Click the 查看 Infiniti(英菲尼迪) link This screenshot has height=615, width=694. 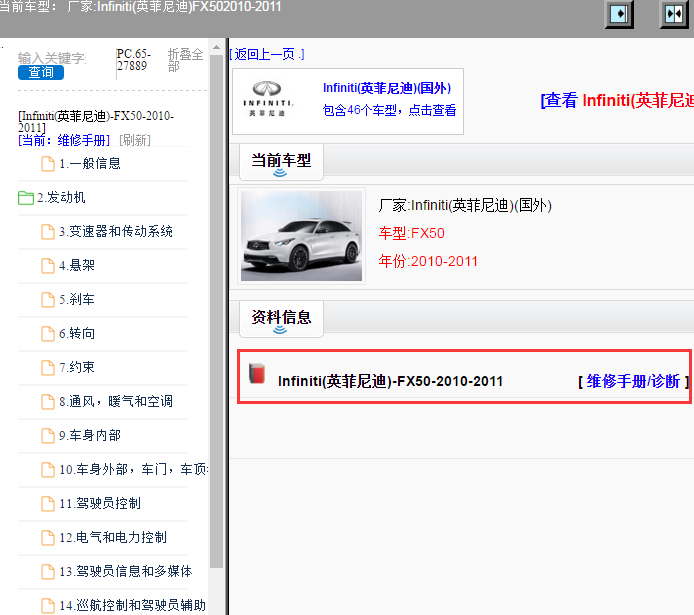(x=617, y=100)
